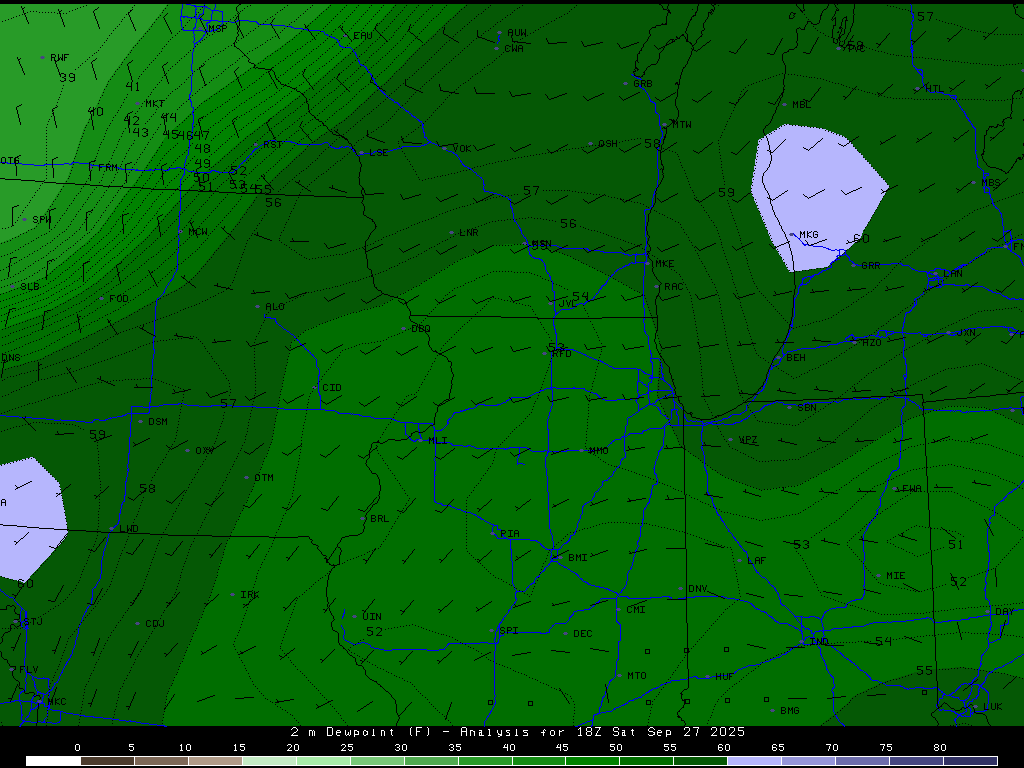The width and height of the screenshot is (1024, 768).
Task: Click the MTW station label
Action: [682, 124]
